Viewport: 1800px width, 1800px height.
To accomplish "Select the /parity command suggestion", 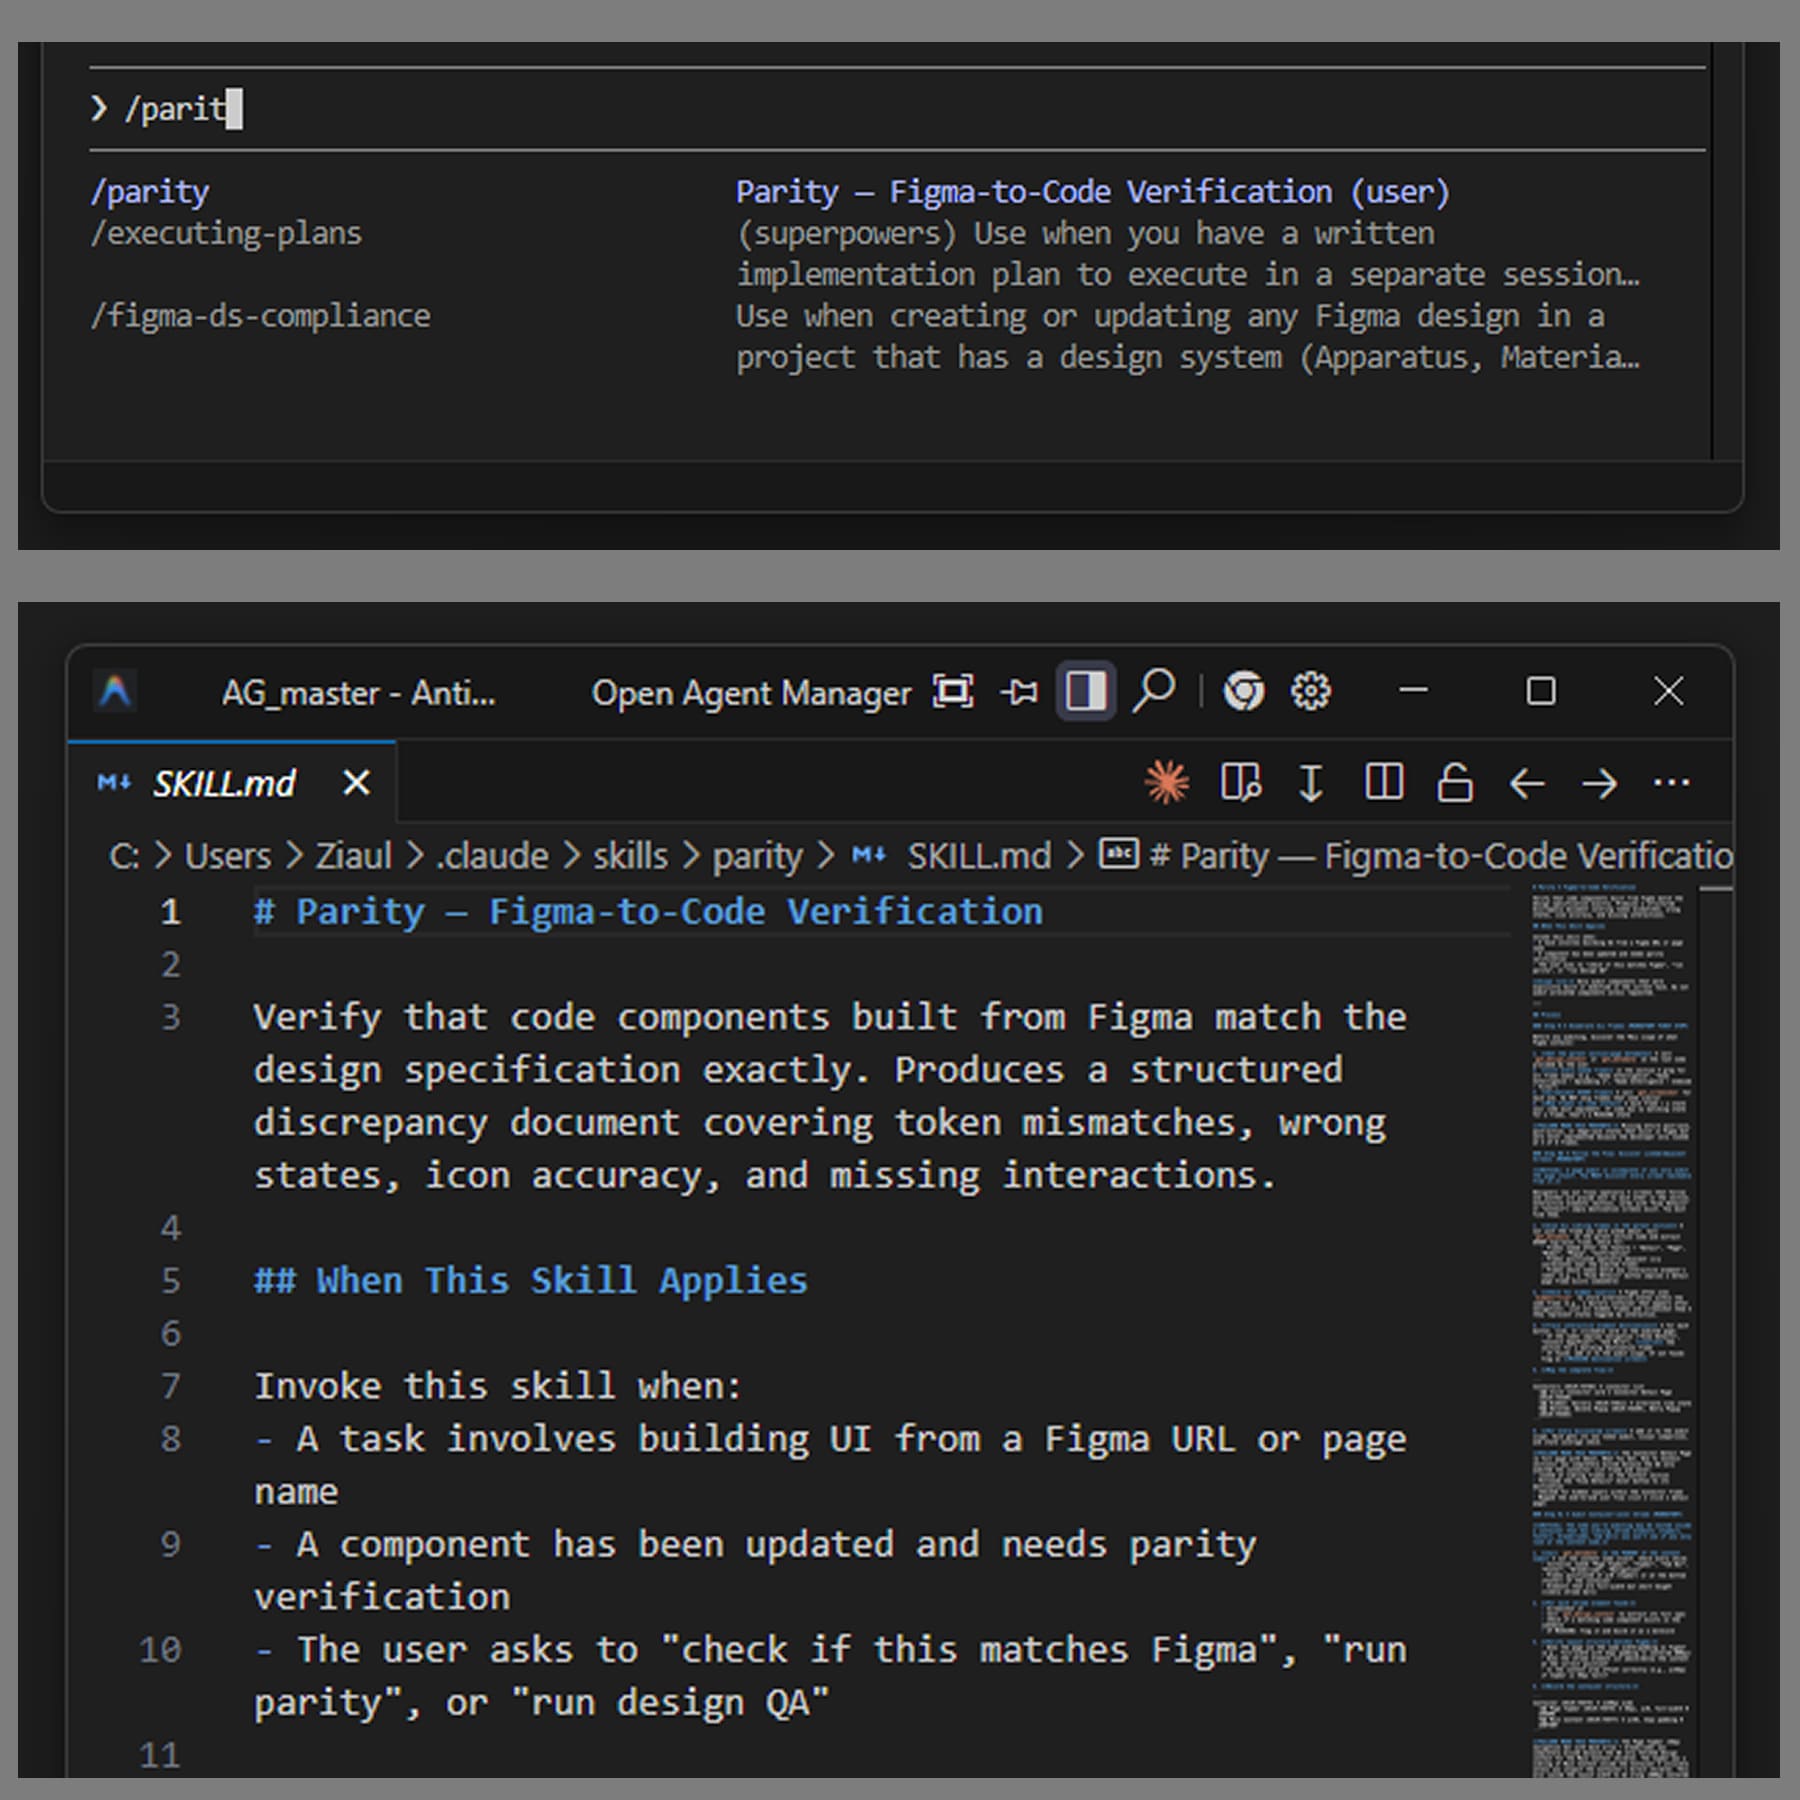I will 150,192.
